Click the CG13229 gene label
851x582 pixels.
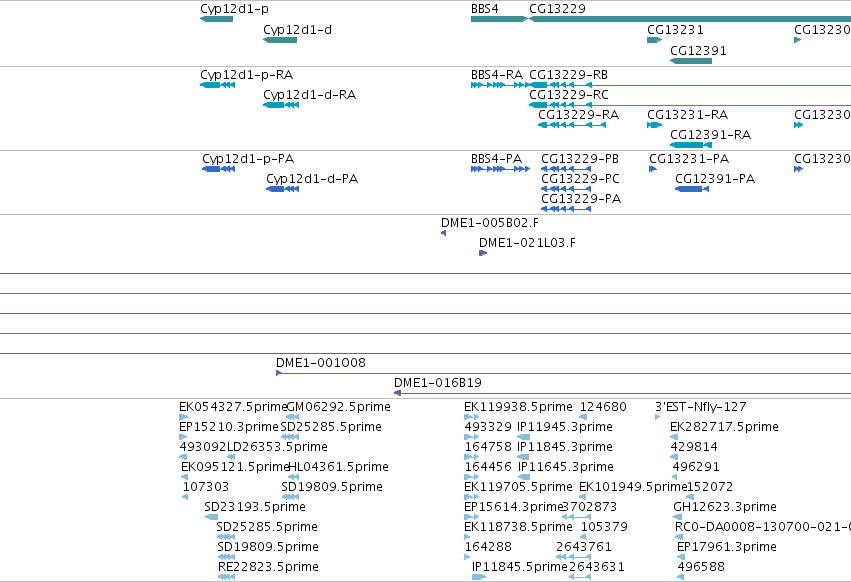pyautogui.click(x=557, y=9)
